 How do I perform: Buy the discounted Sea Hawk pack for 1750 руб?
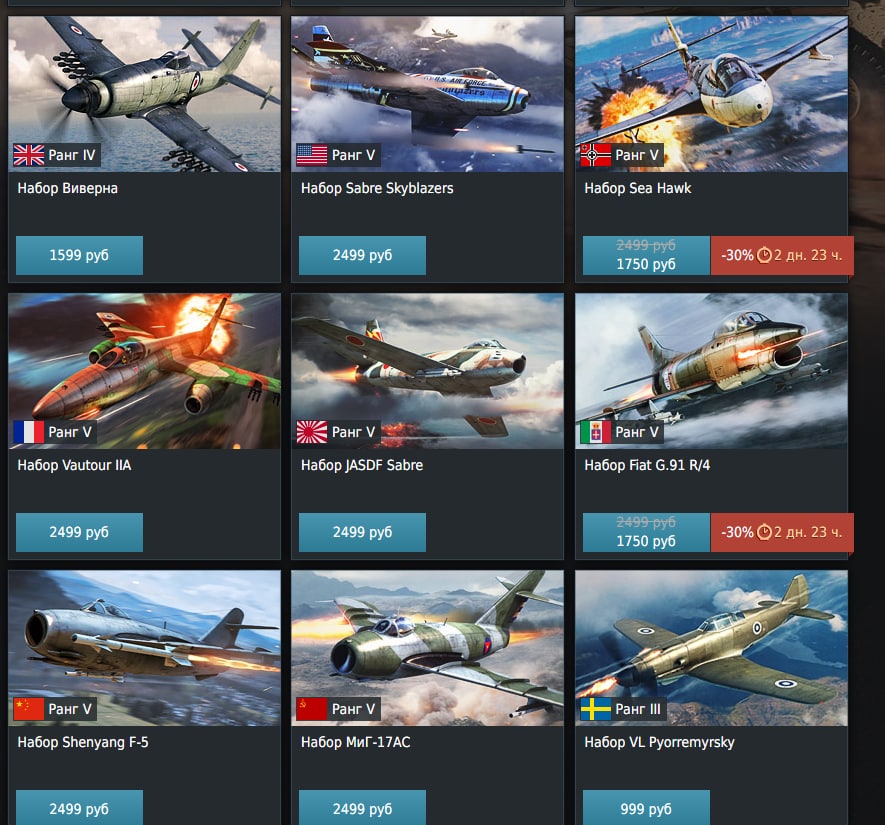point(646,256)
